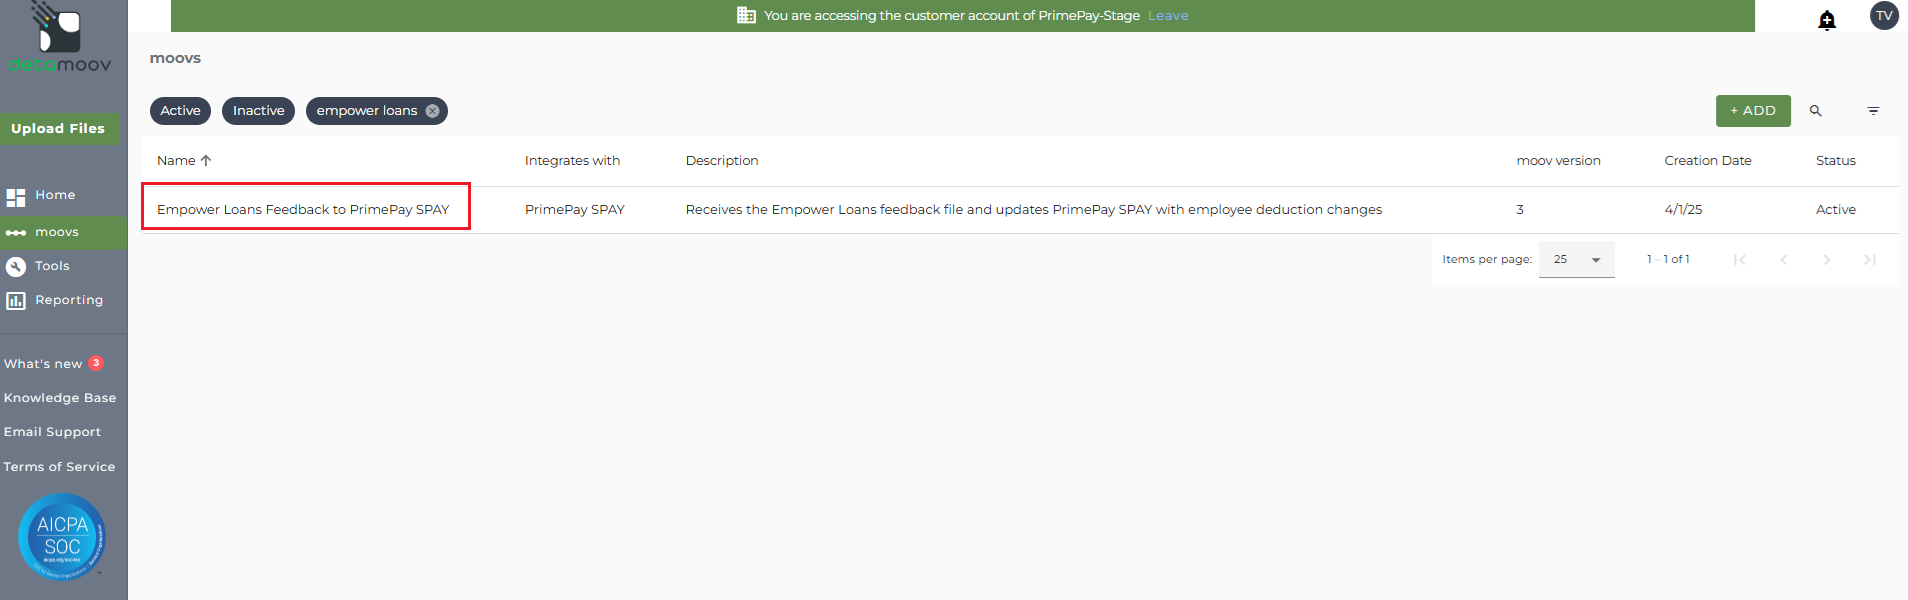Click the row description text
Screen dimensions: 1908x600
1034,210
